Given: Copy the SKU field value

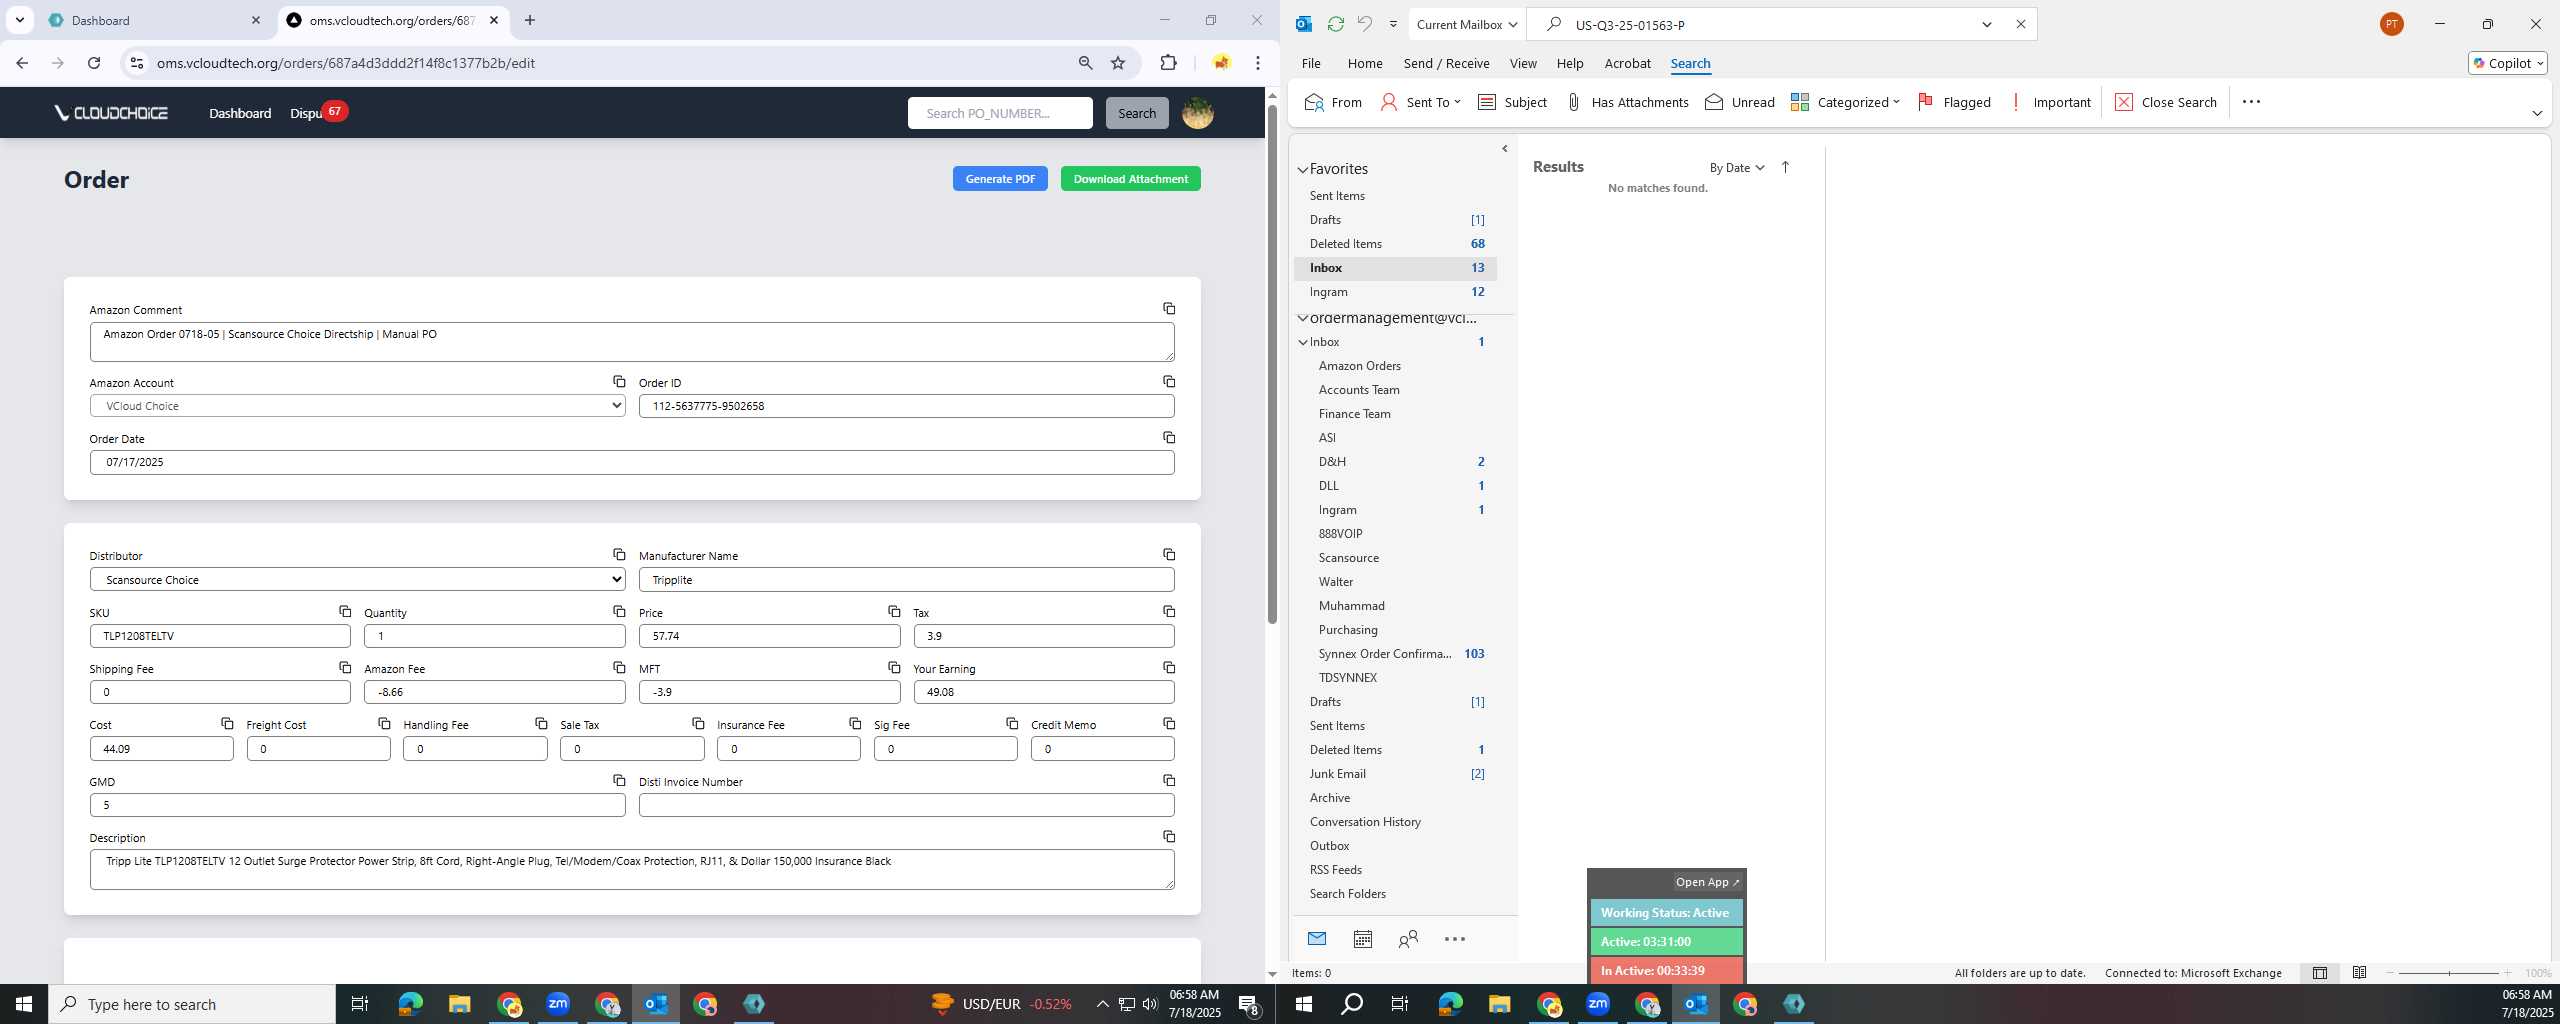Looking at the screenshot, I should point(345,612).
